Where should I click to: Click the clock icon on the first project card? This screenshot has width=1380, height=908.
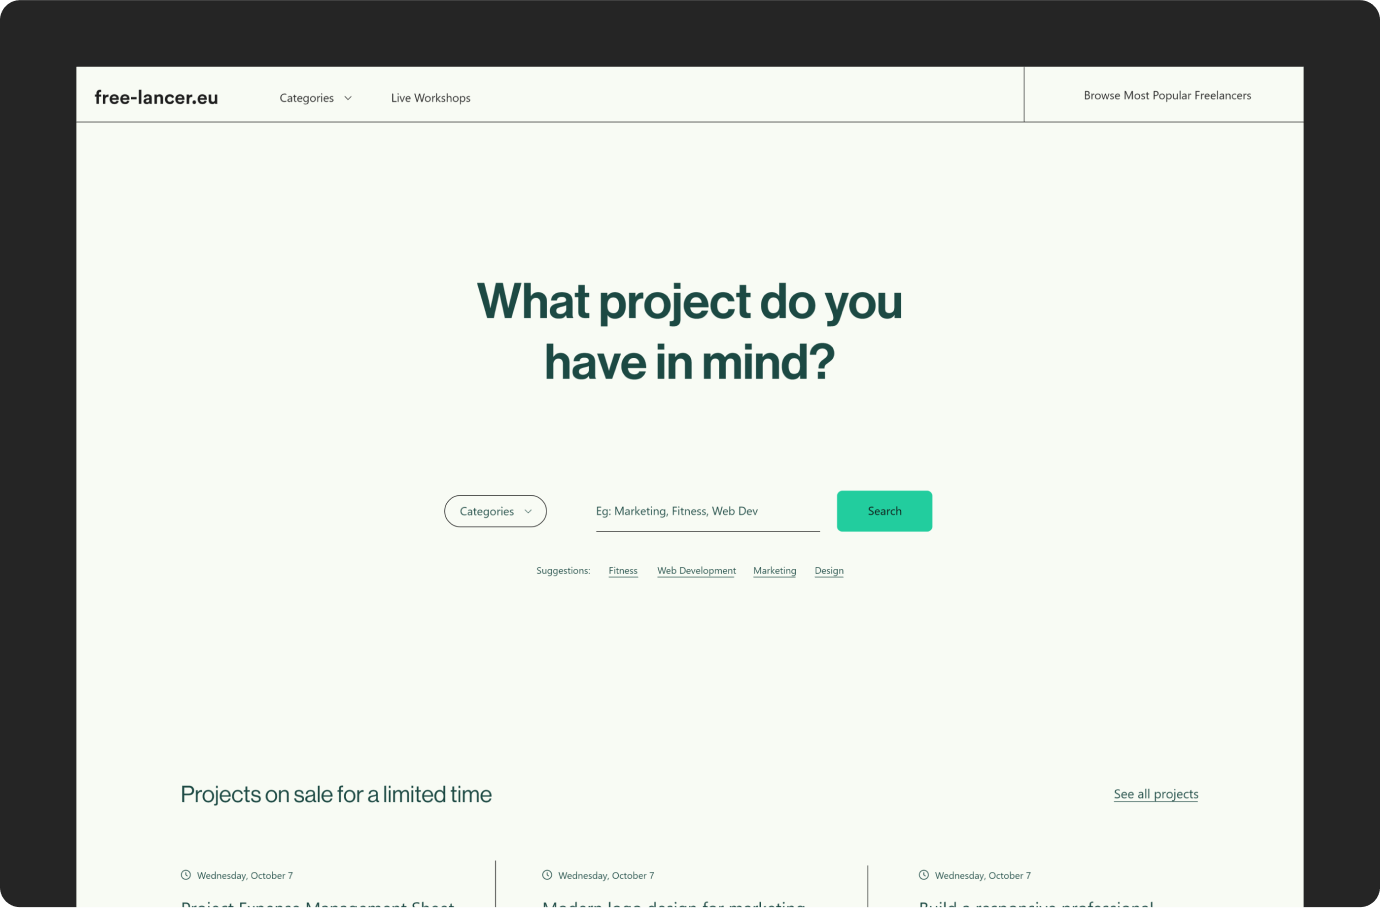click(x=185, y=875)
